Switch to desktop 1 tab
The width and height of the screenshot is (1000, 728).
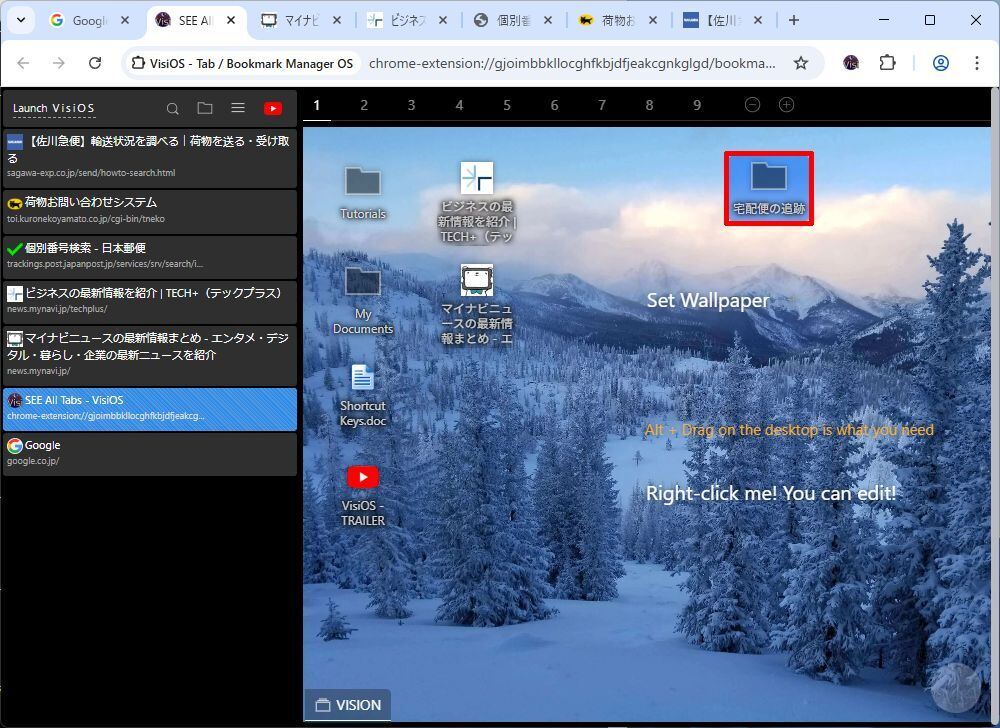tap(316, 105)
